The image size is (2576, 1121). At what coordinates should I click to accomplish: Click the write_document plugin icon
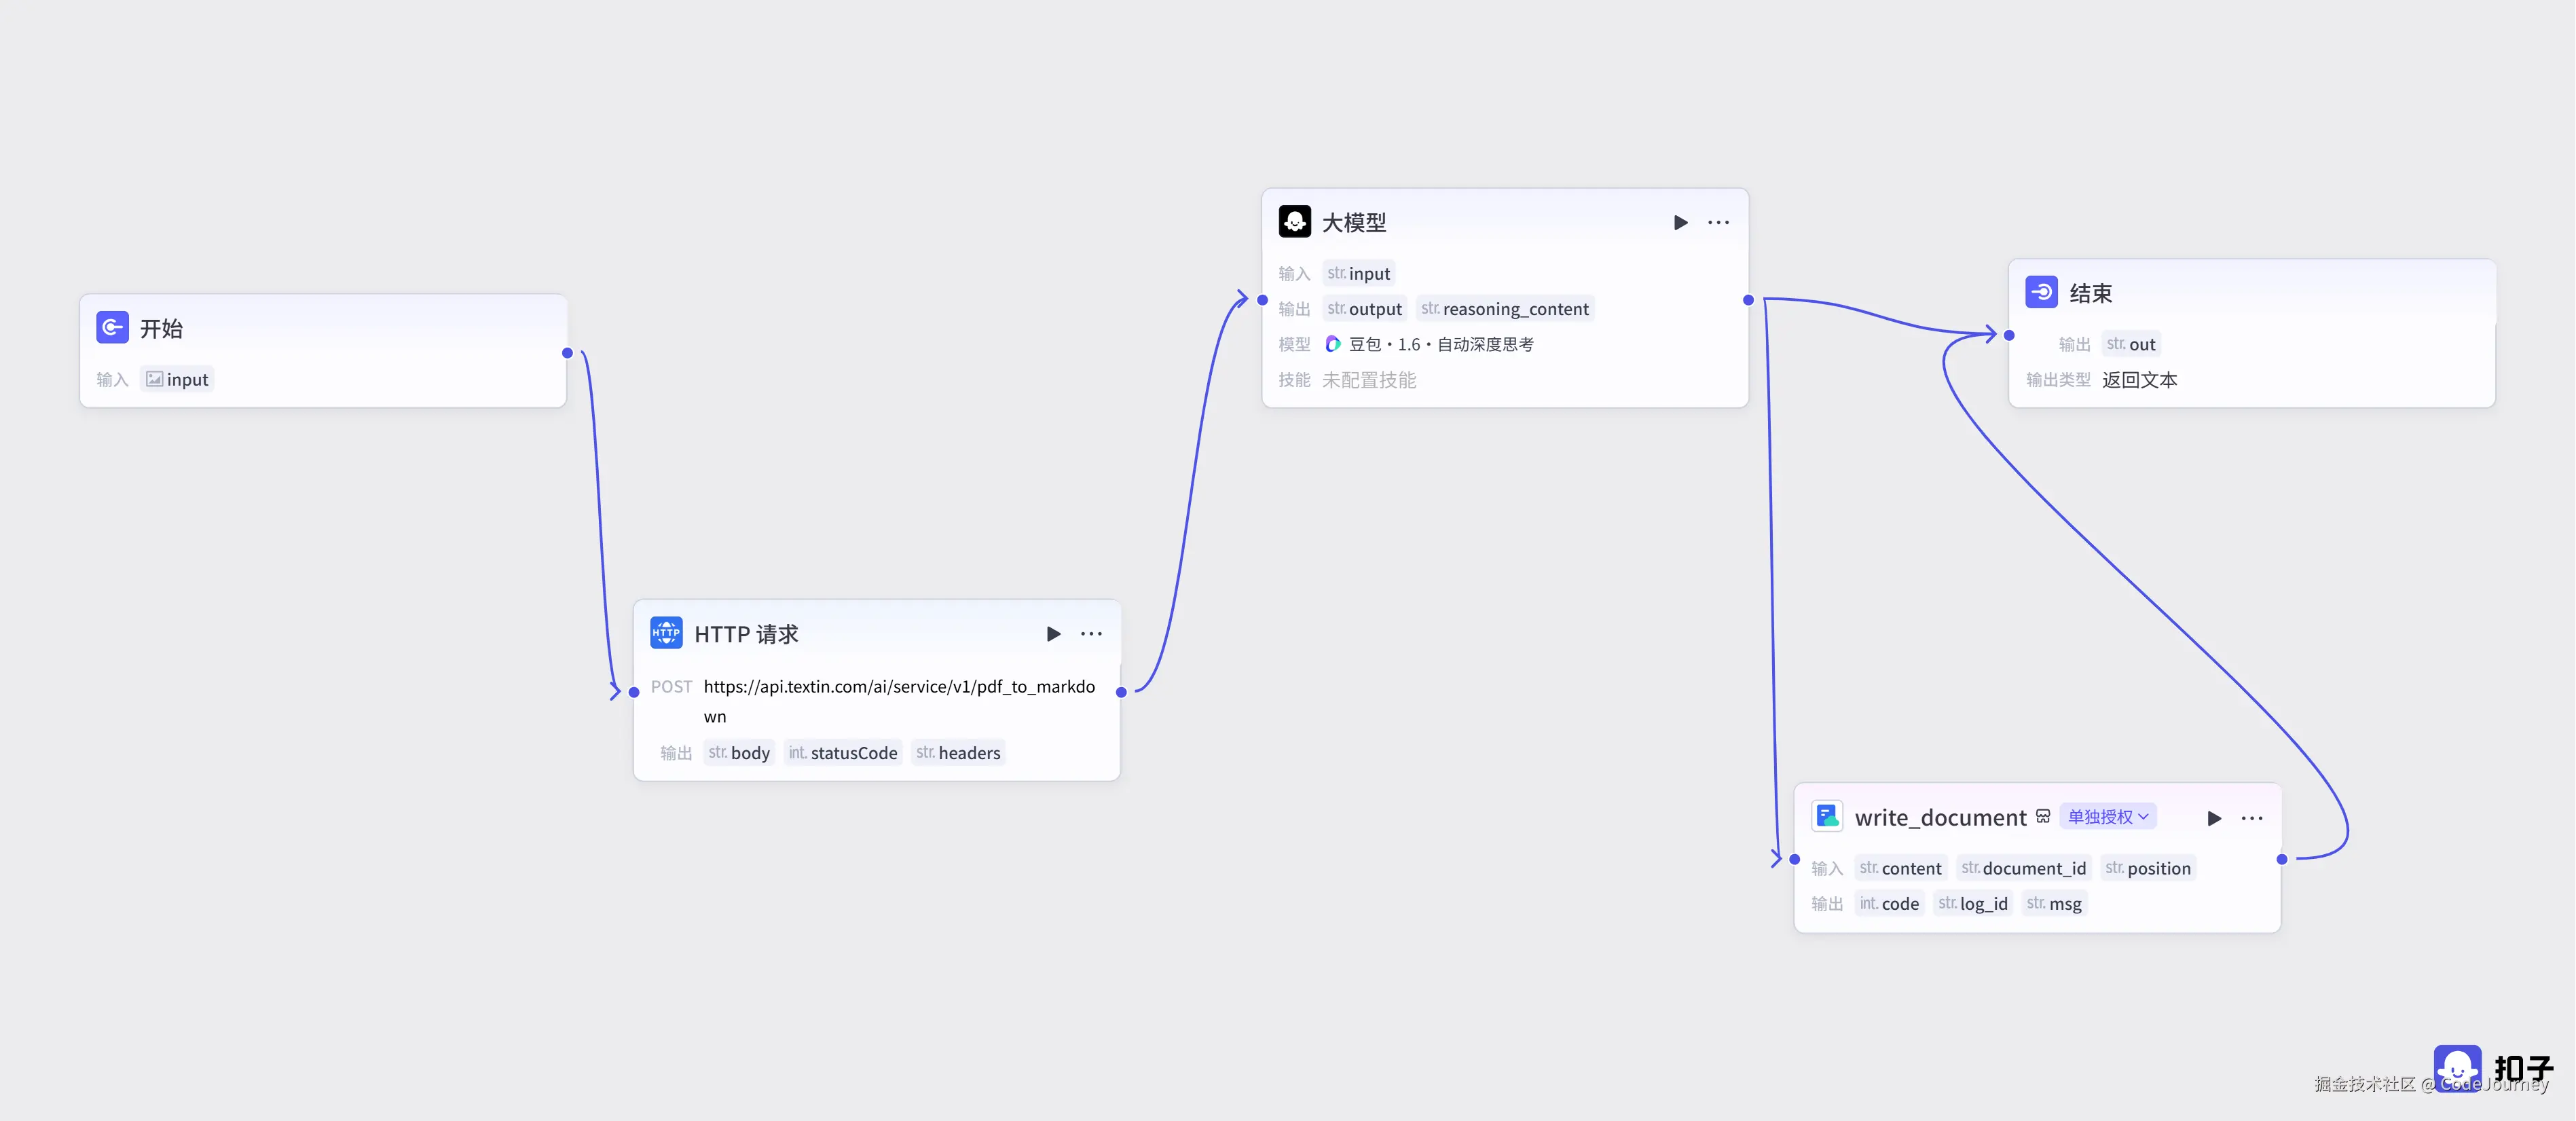point(1827,817)
